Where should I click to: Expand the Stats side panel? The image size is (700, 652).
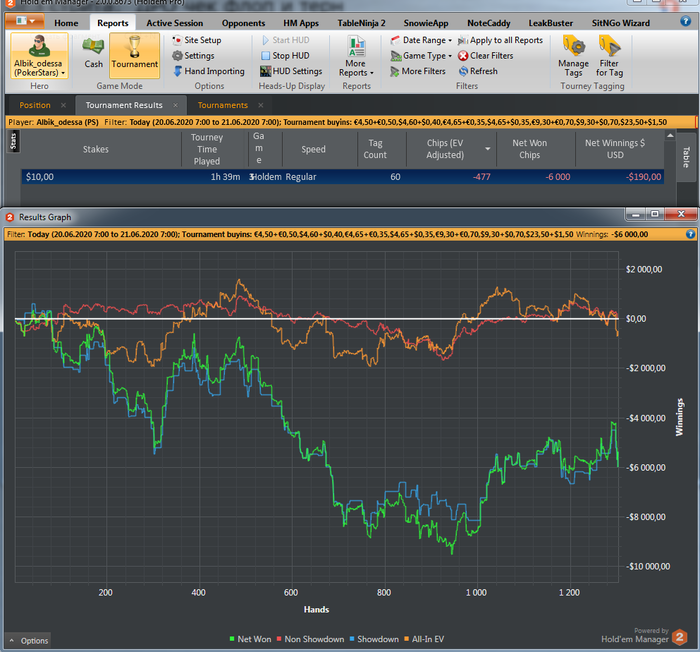(x=13, y=141)
